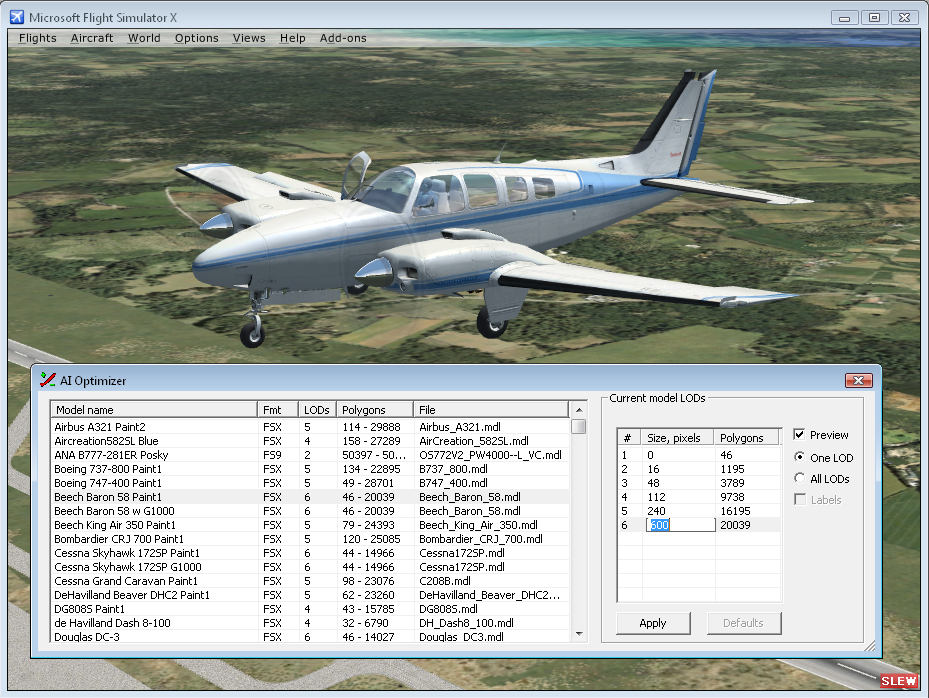Screen dimensions: 929x698
Task: Toggle the Labels checkbox
Action: [x=799, y=499]
